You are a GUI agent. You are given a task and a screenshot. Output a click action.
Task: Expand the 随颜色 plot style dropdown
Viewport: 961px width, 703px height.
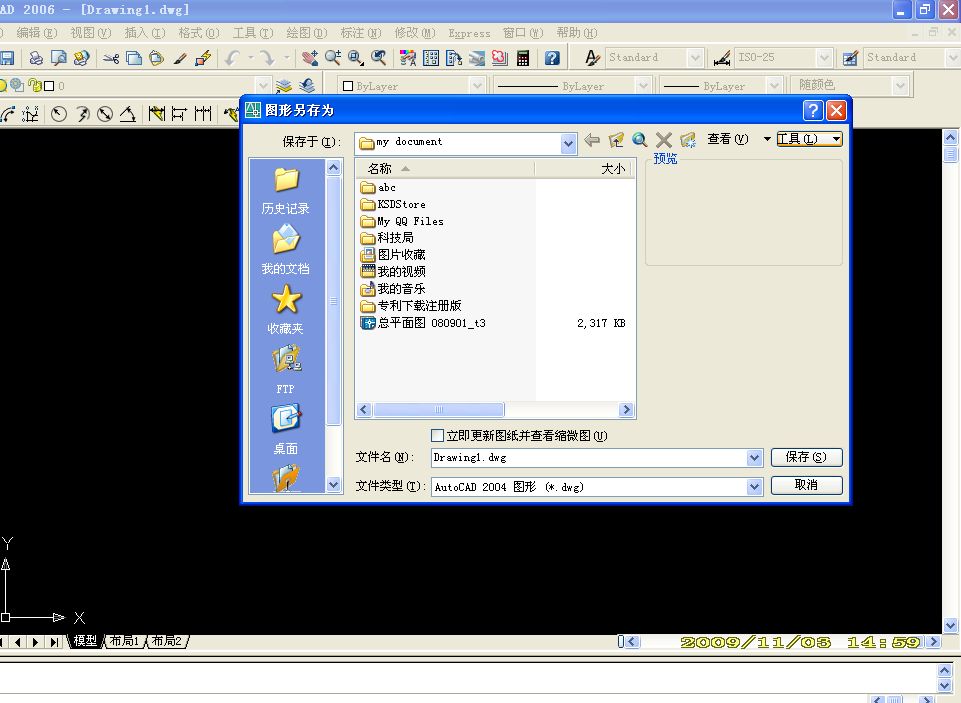pos(900,86)
